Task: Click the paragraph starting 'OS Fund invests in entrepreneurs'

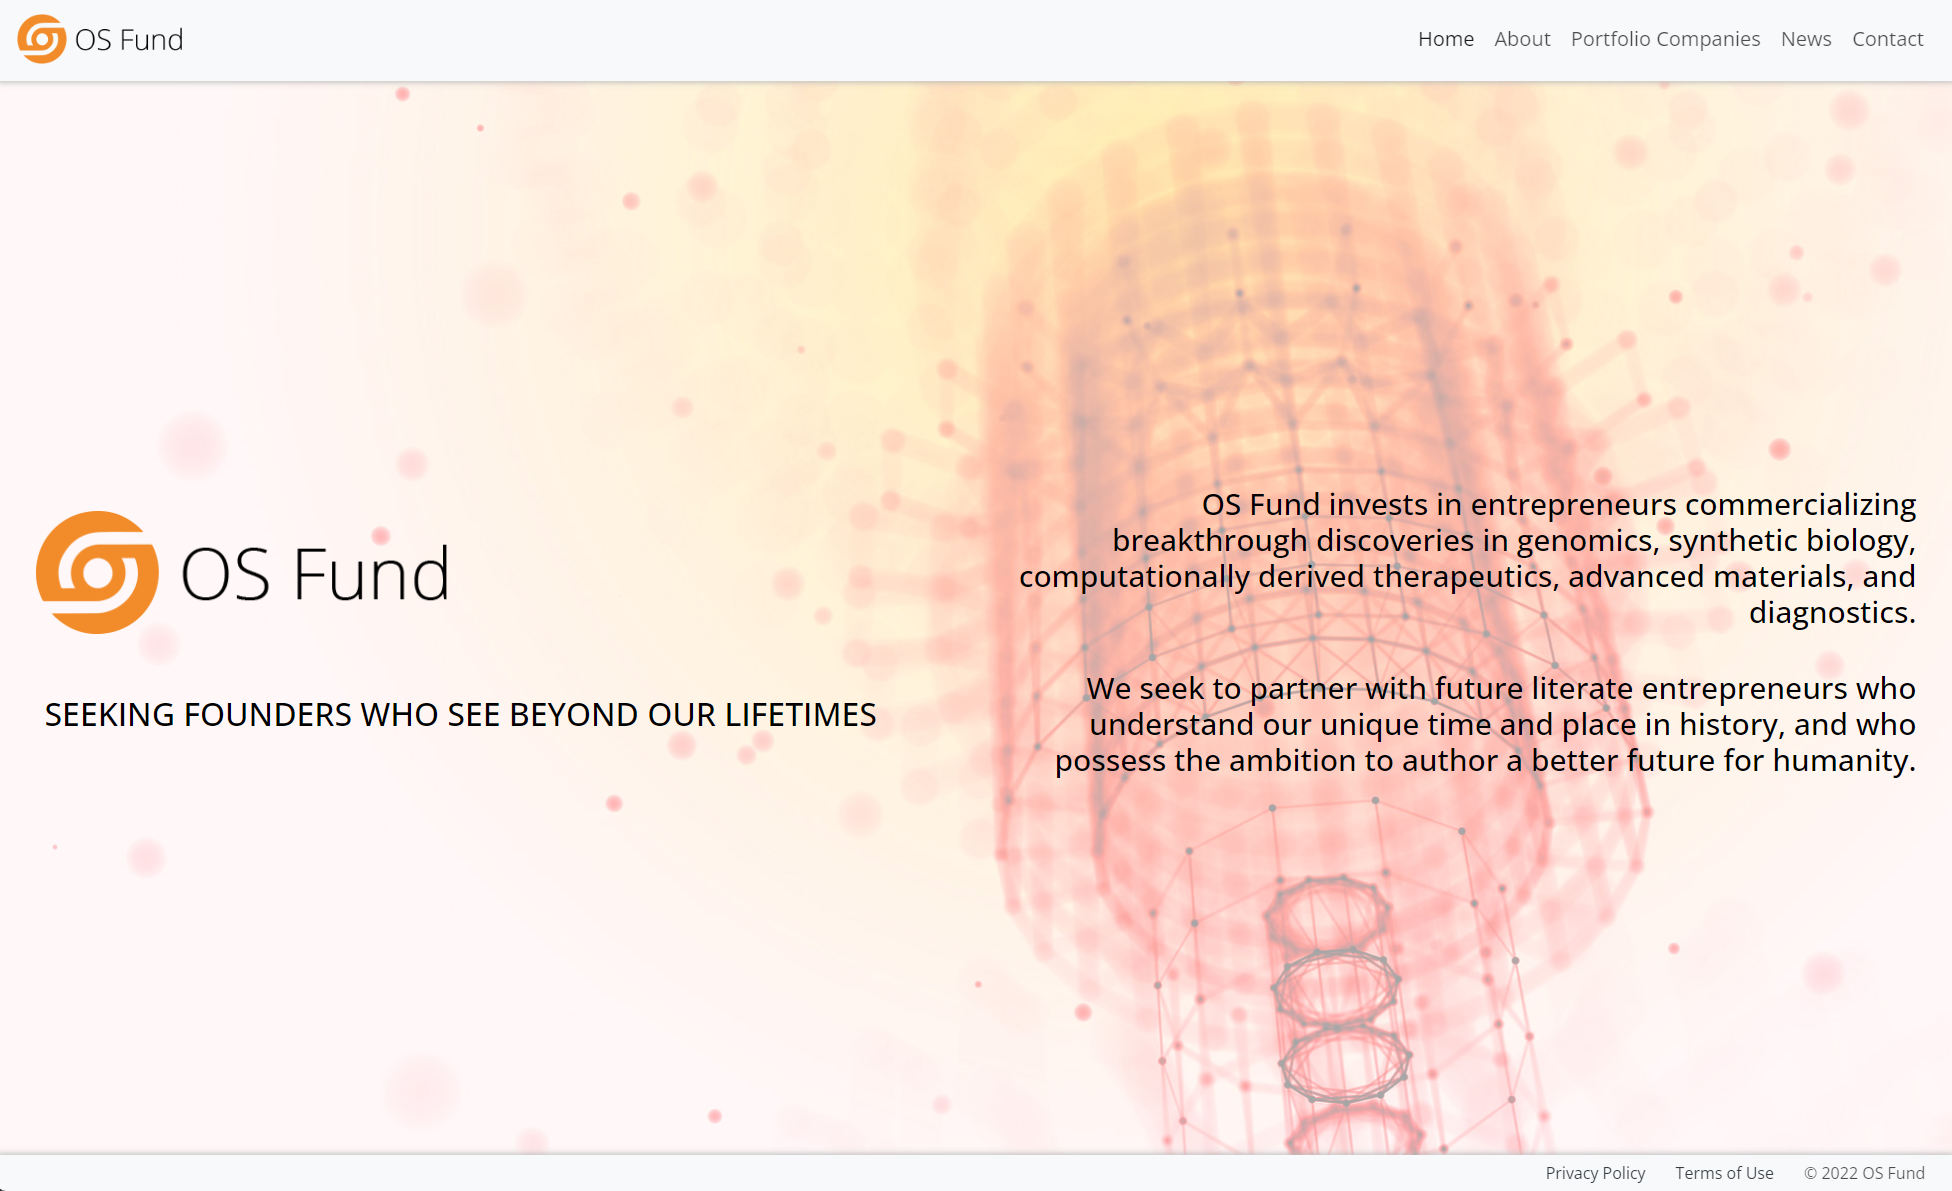Action: [1467, 558]
